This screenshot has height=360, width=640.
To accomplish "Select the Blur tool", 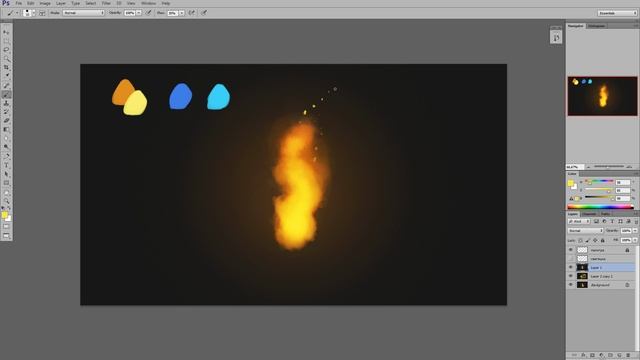I will click(x=6, y=138).
